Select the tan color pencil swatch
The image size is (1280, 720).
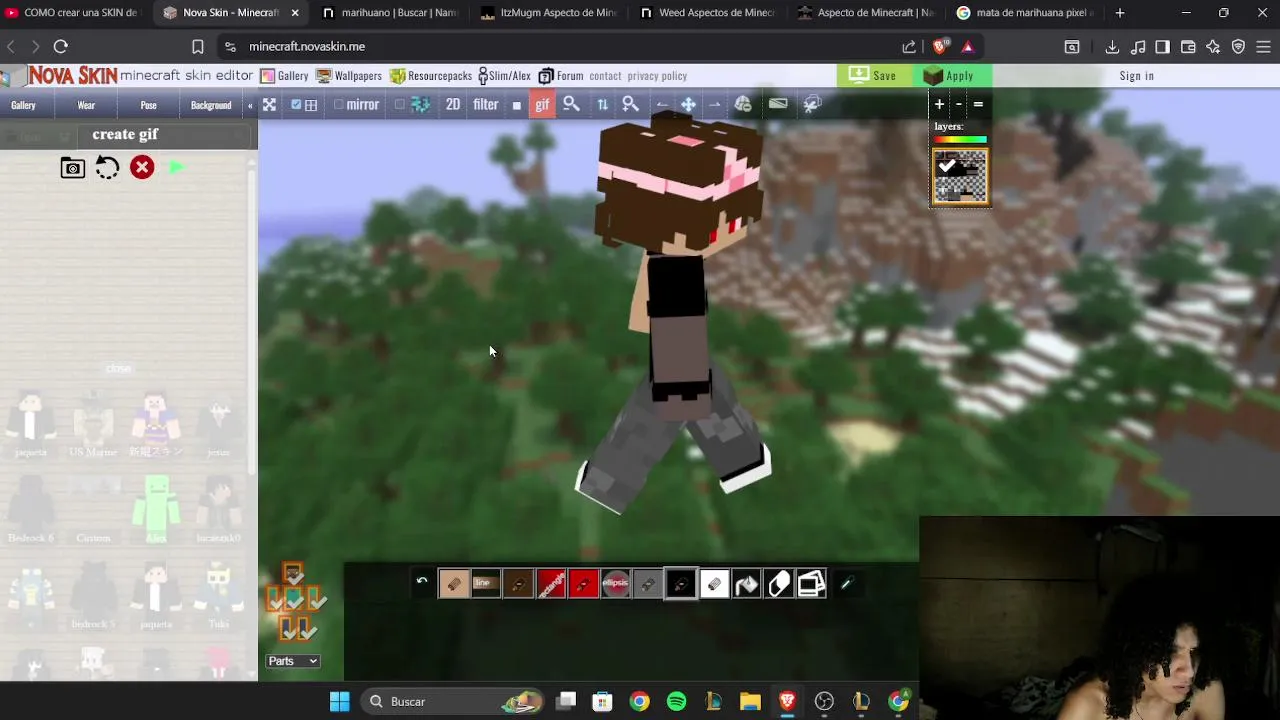[453, 583]
